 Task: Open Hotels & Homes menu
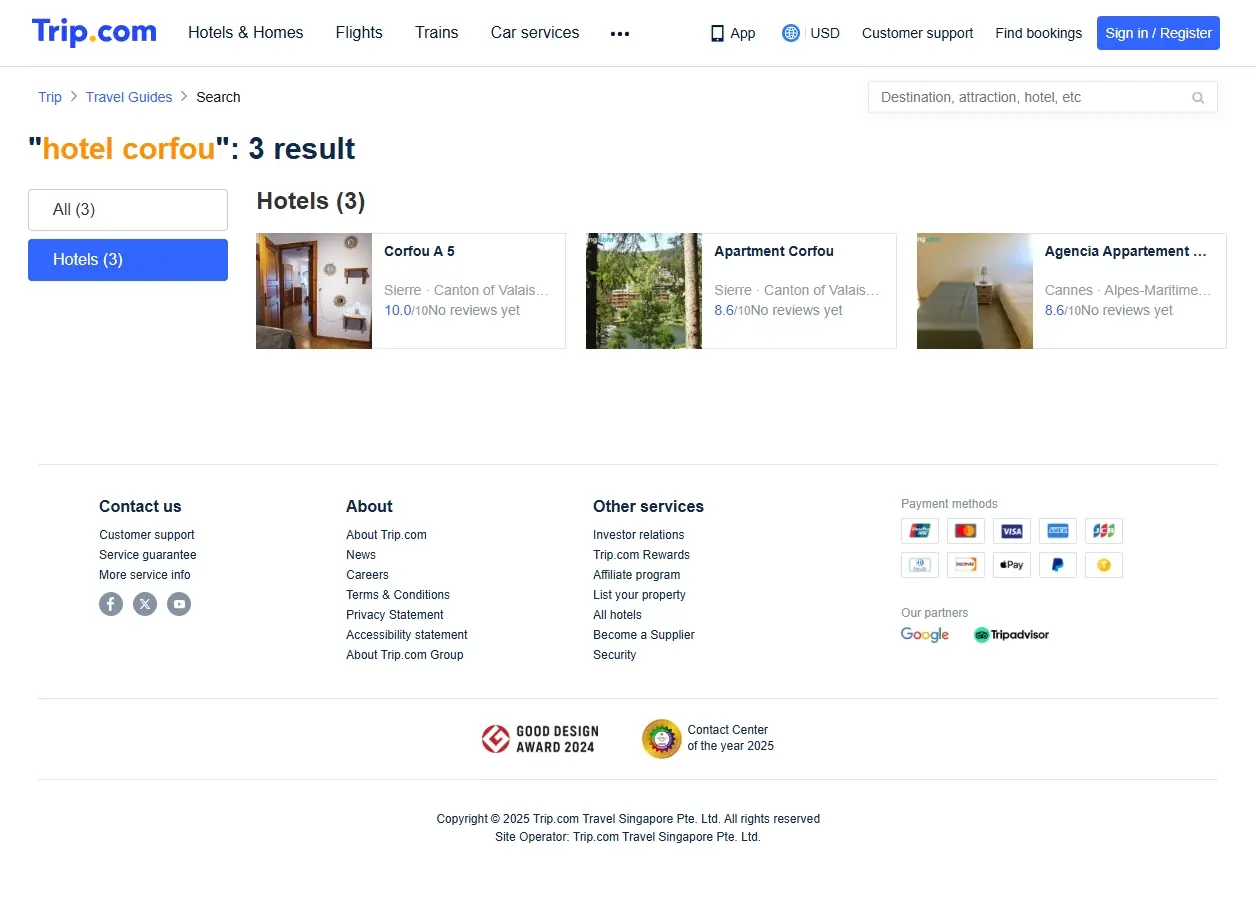pyautogui.click(x=246, y=33)
